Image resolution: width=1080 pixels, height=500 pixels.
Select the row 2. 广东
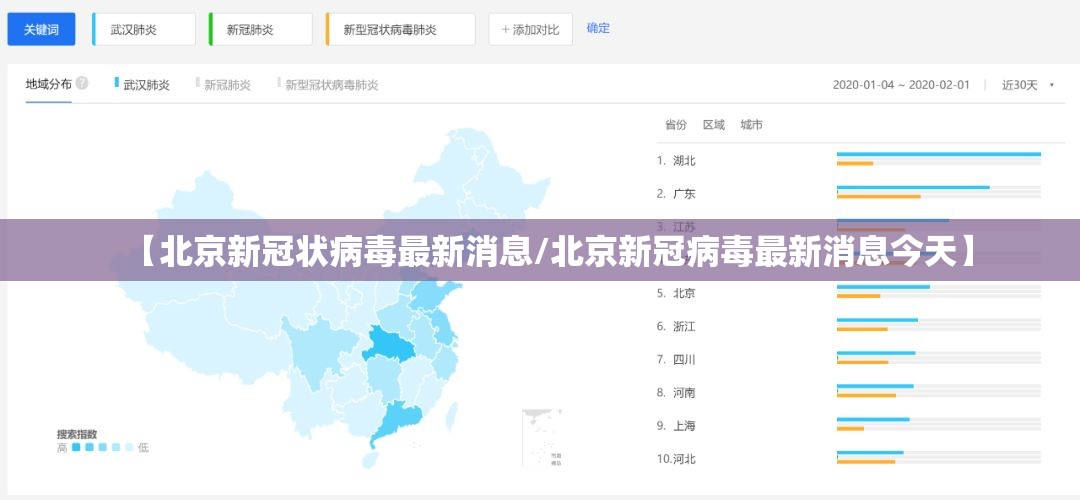[x=849, y=194]
